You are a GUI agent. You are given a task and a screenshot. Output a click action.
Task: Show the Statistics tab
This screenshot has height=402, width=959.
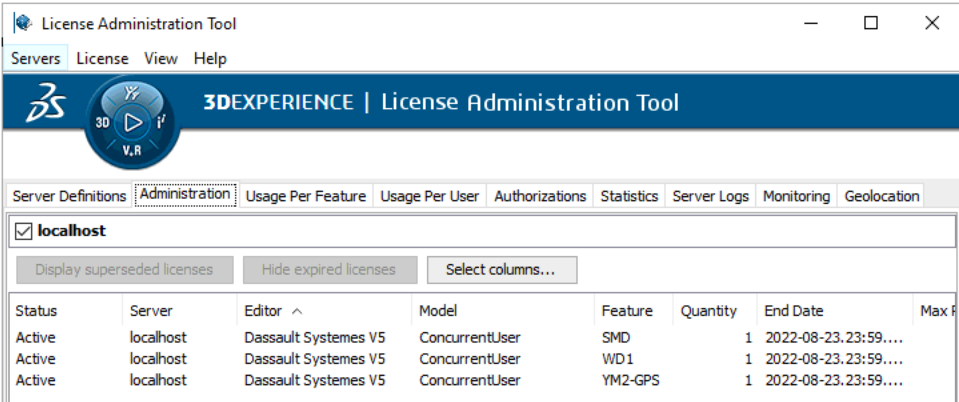coord(629,196)
